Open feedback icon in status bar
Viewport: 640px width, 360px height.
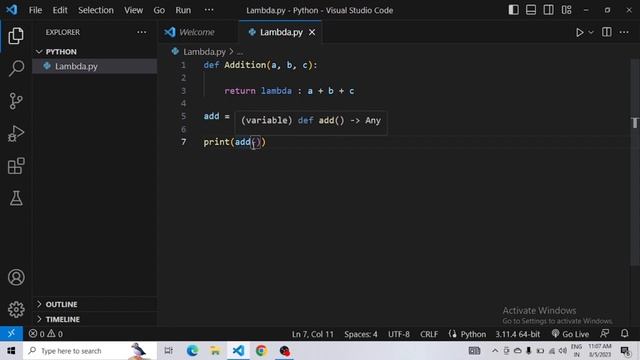[x=605, y=333]
